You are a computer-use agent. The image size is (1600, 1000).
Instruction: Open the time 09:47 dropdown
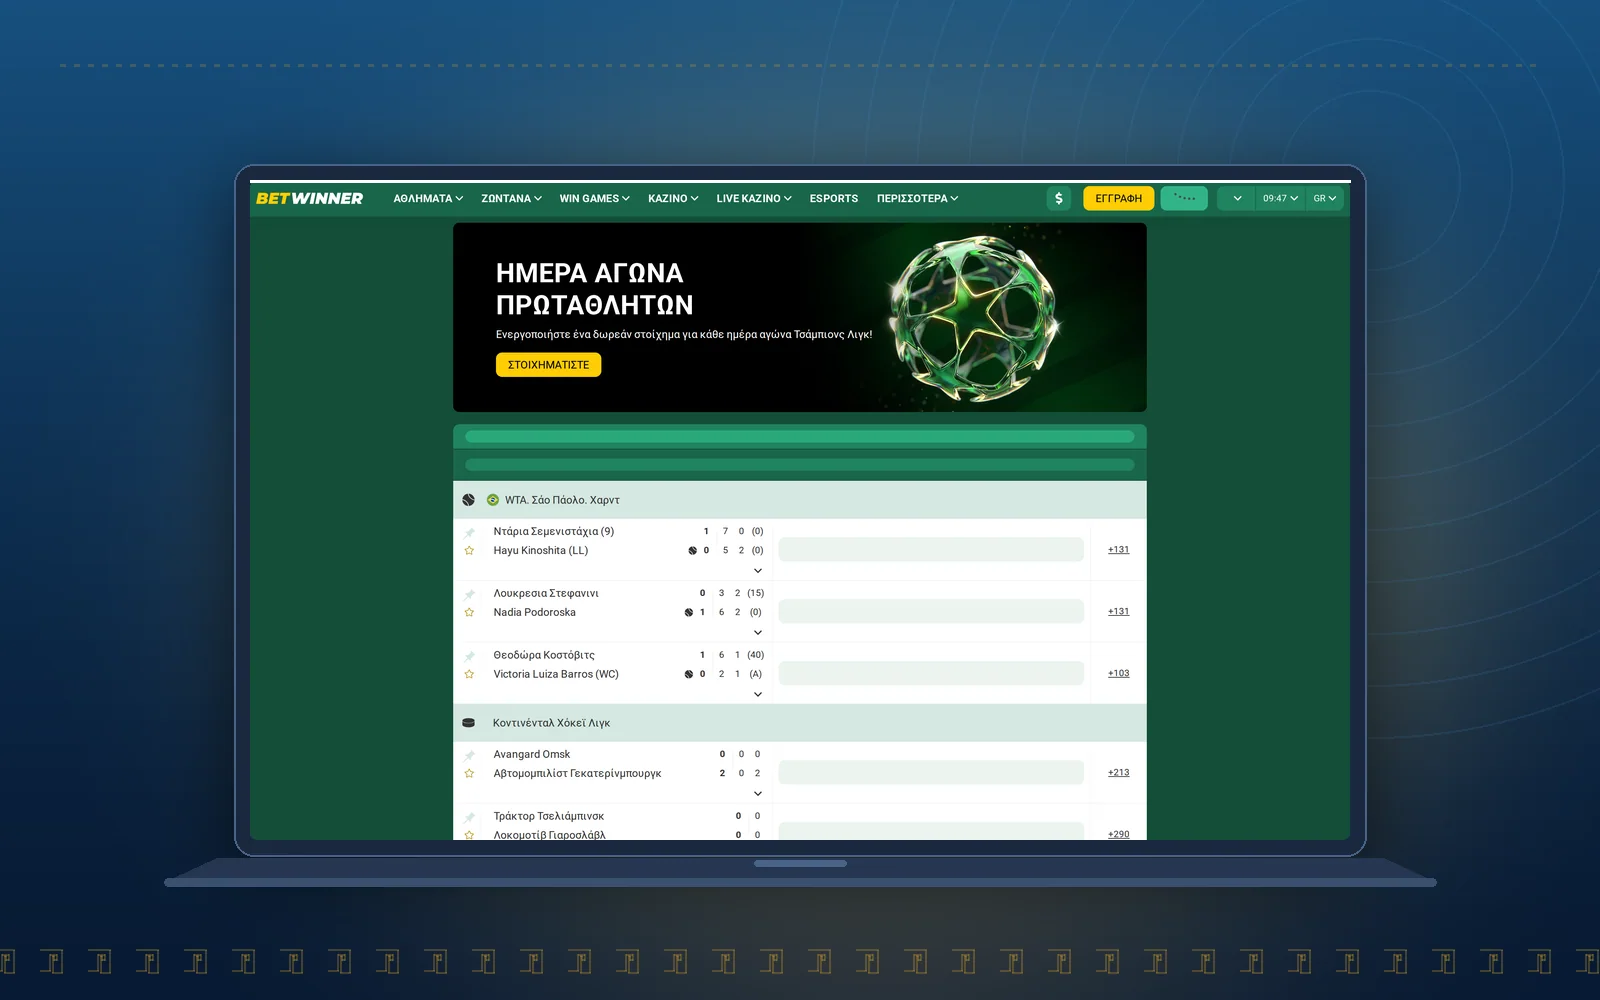1280,198
